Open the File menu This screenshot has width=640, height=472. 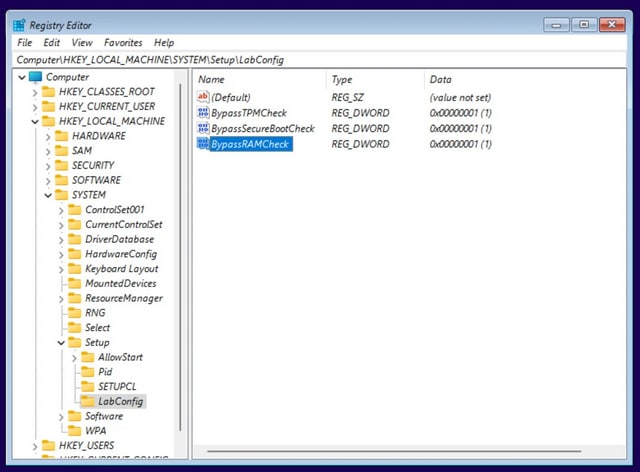(24, 42)
